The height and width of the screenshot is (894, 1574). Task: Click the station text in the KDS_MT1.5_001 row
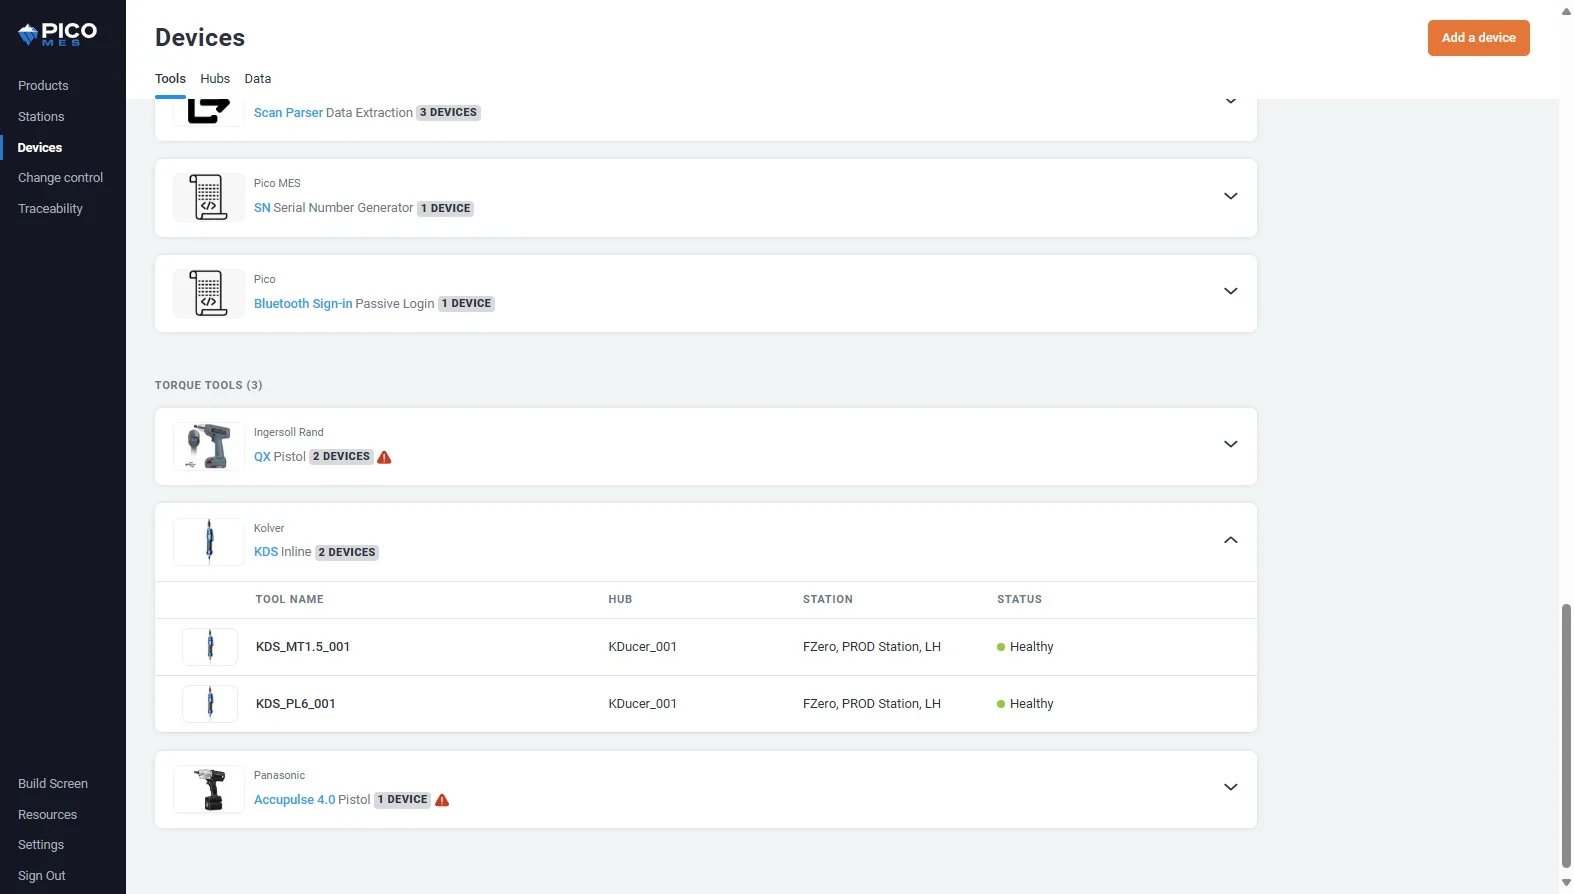pos(872,647)
